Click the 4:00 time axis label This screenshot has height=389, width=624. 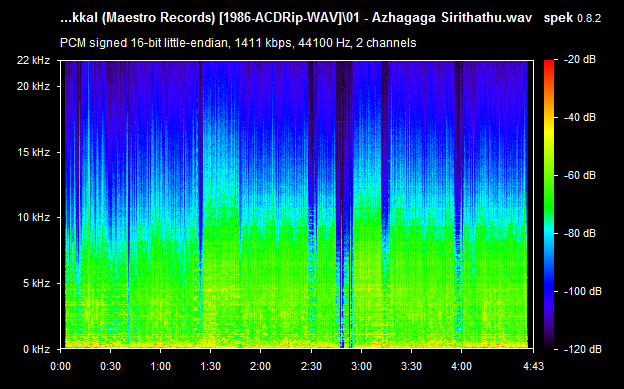point(461,366)
